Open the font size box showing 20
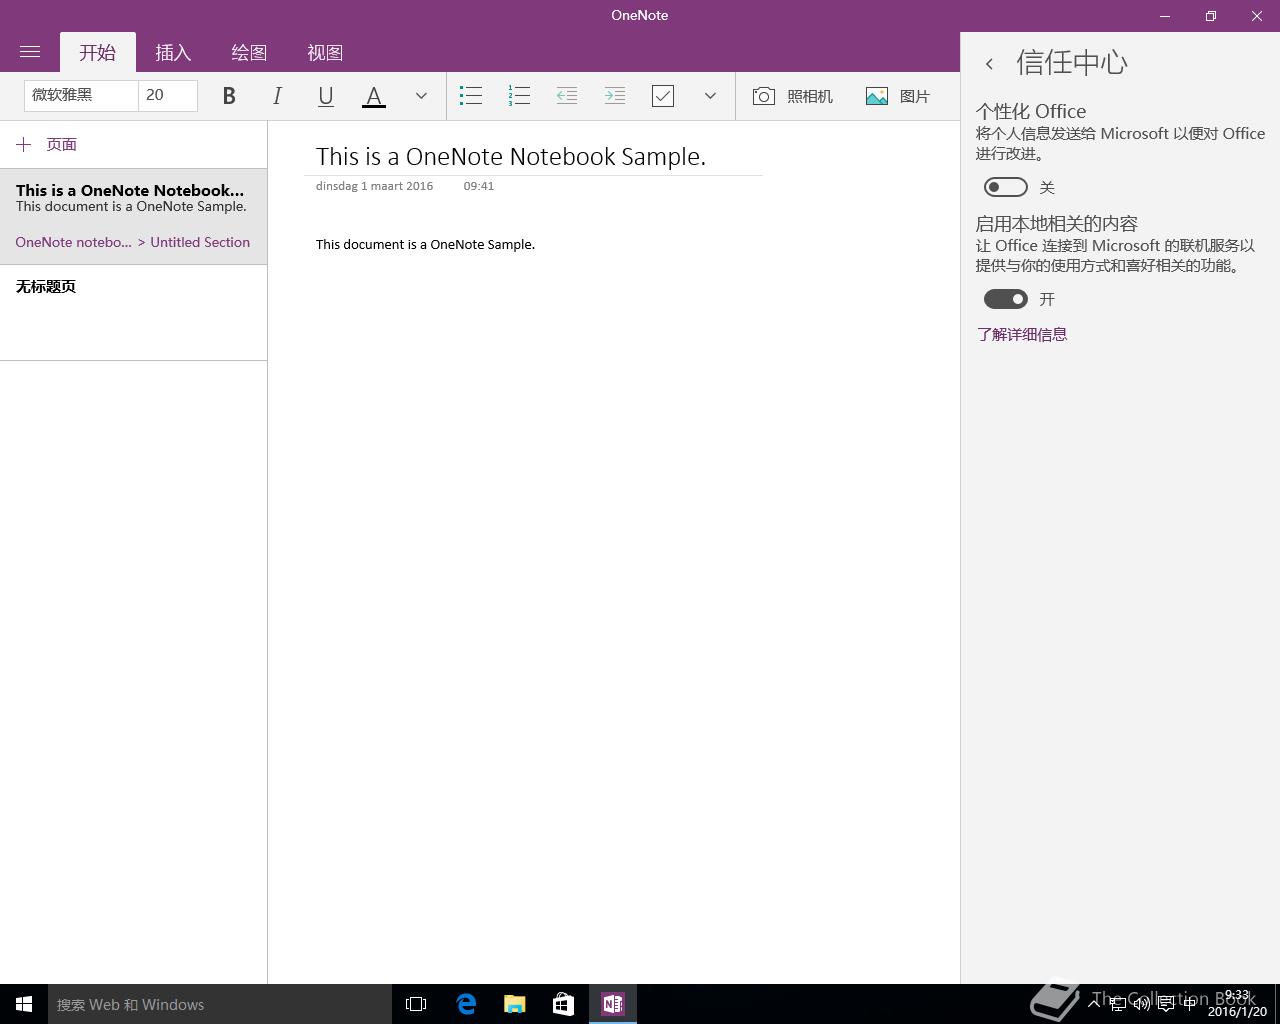The image size is (1280, 1024). [x=168, y=95]
